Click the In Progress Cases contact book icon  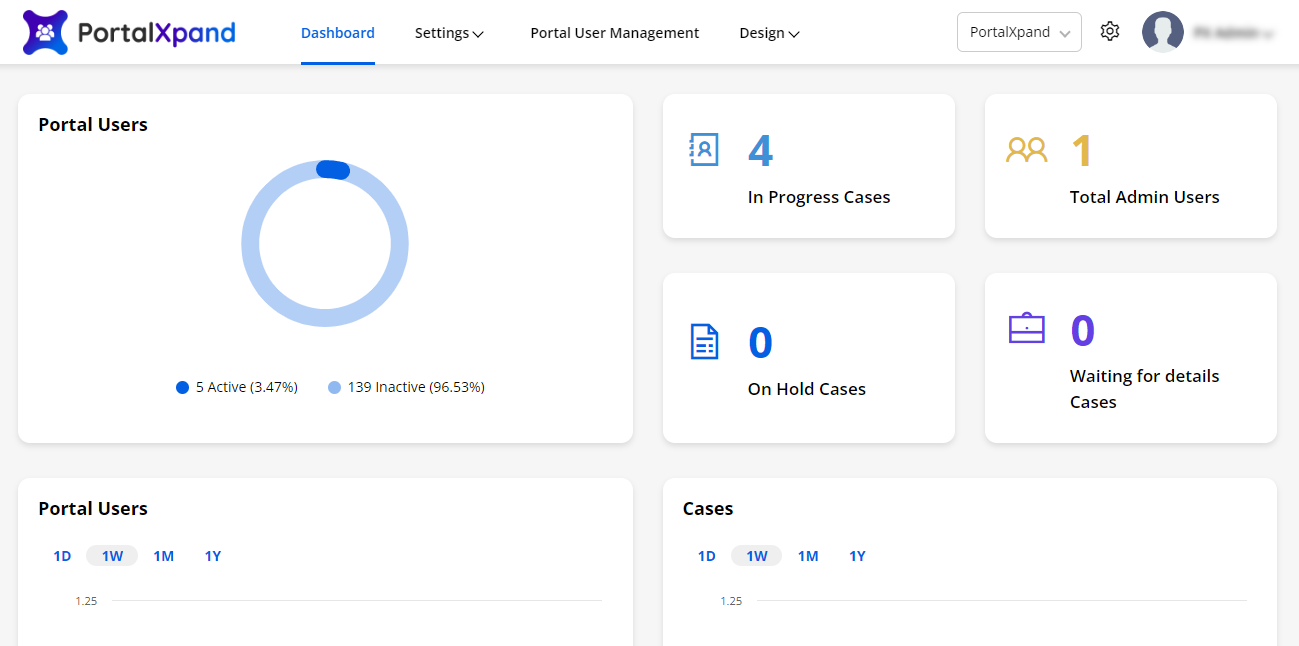click(x=704, y=150)
